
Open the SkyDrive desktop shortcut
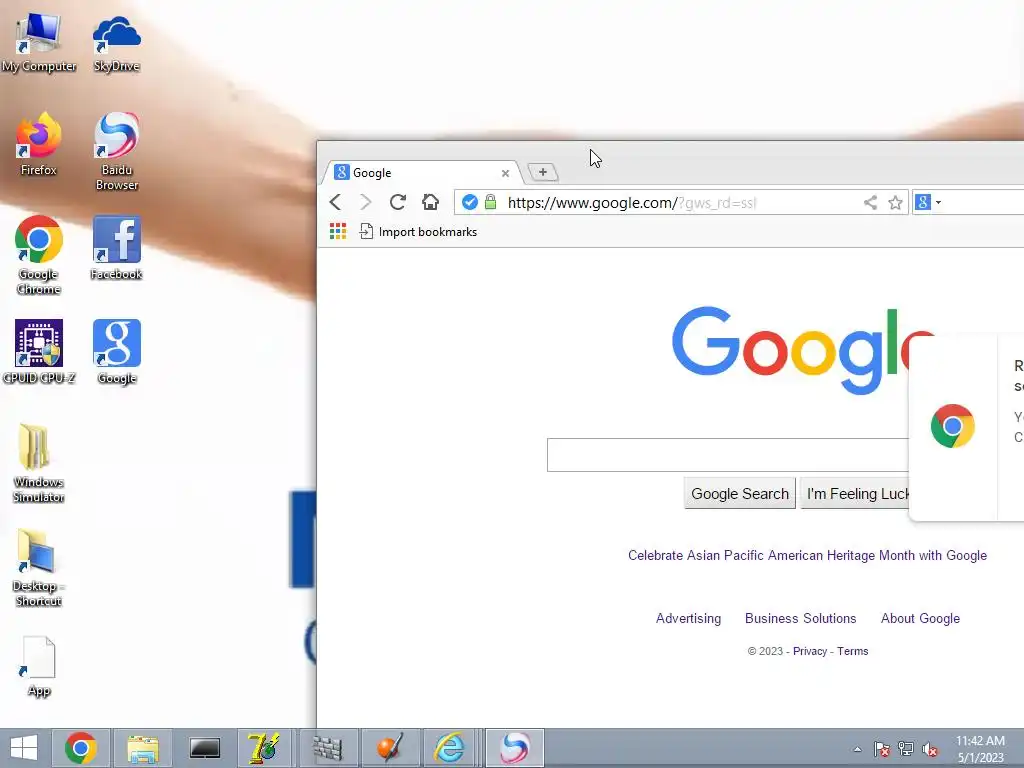(116, 42)
